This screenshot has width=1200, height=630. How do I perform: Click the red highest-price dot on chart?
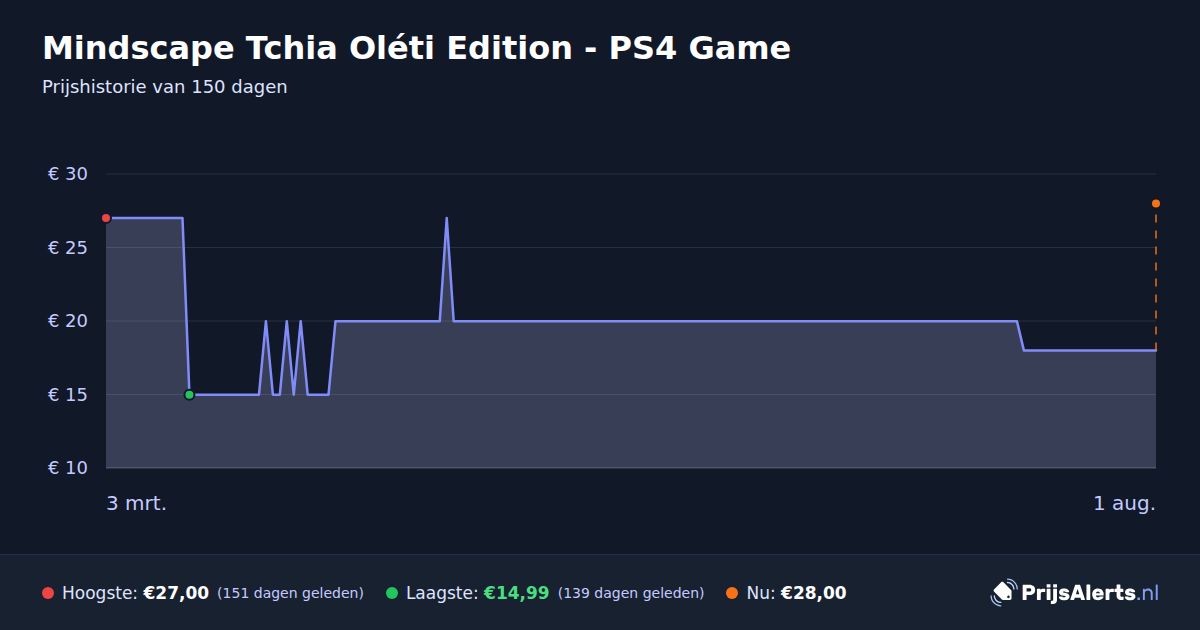[x=106, y=218]
